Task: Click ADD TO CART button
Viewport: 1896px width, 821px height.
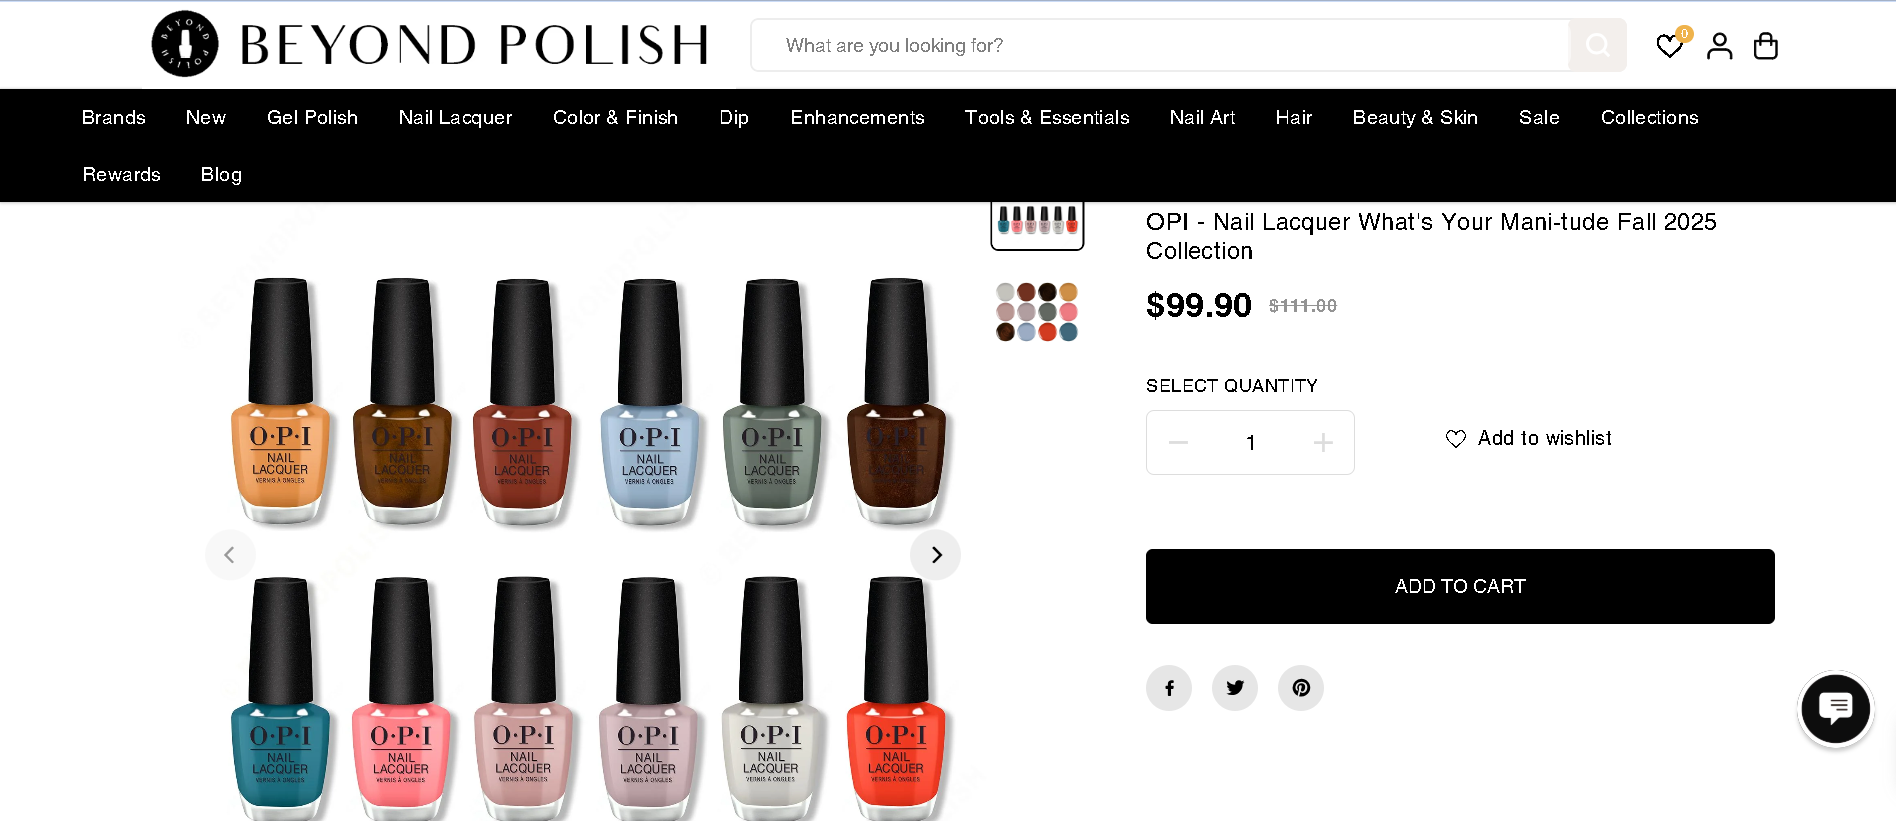Action: click(x=1460, y=586)
